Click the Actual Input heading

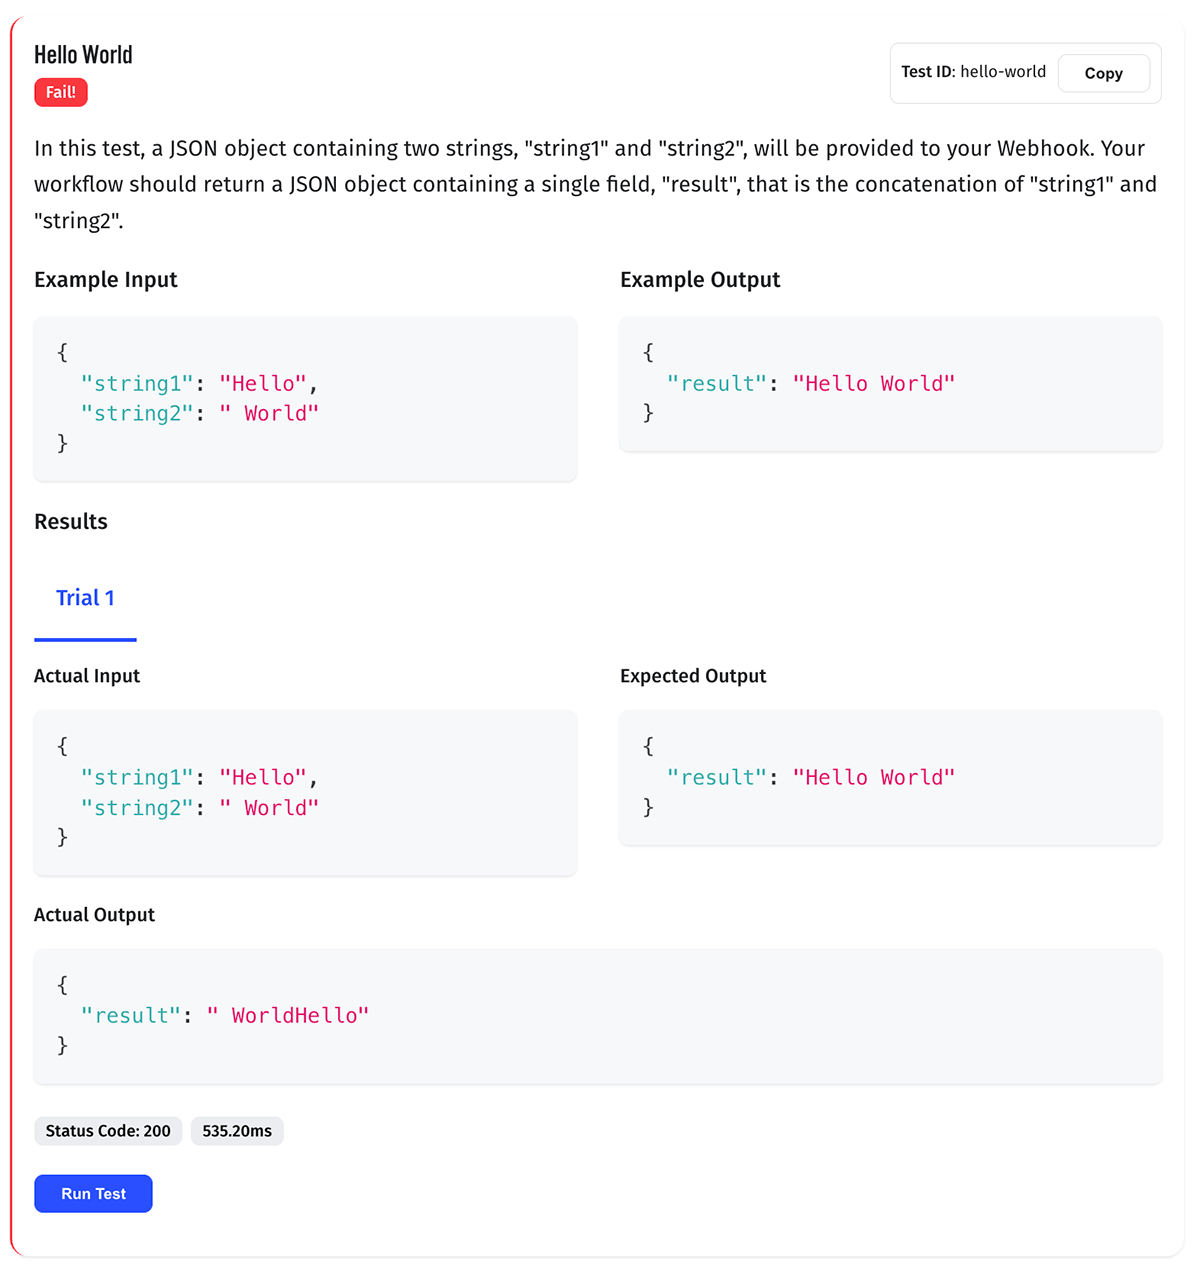click(x=87, y=676)
